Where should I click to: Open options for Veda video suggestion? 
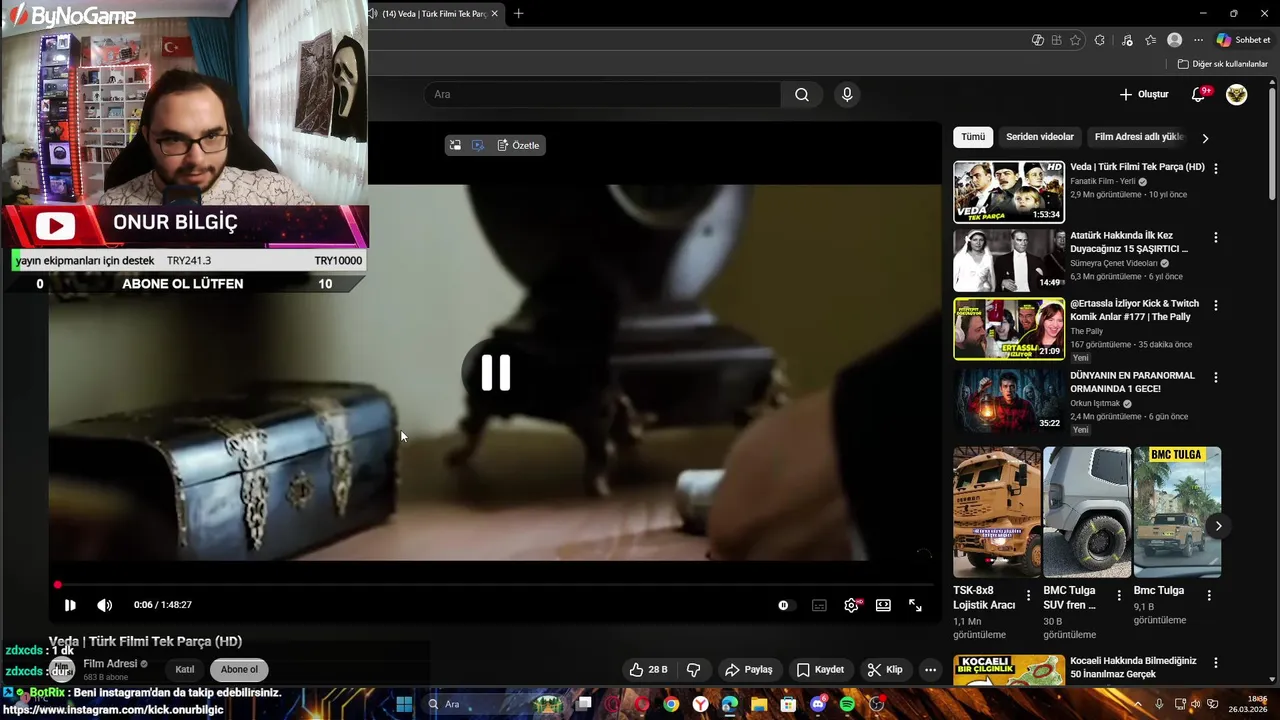1216,168
